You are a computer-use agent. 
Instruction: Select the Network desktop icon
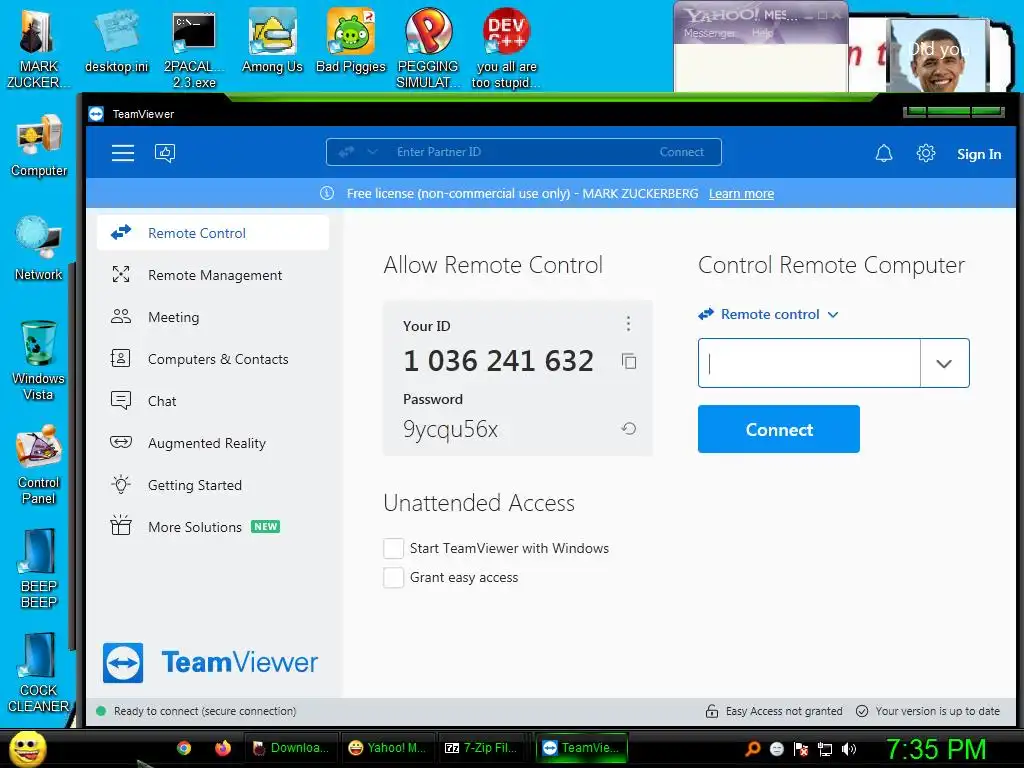tap(39, 249)
